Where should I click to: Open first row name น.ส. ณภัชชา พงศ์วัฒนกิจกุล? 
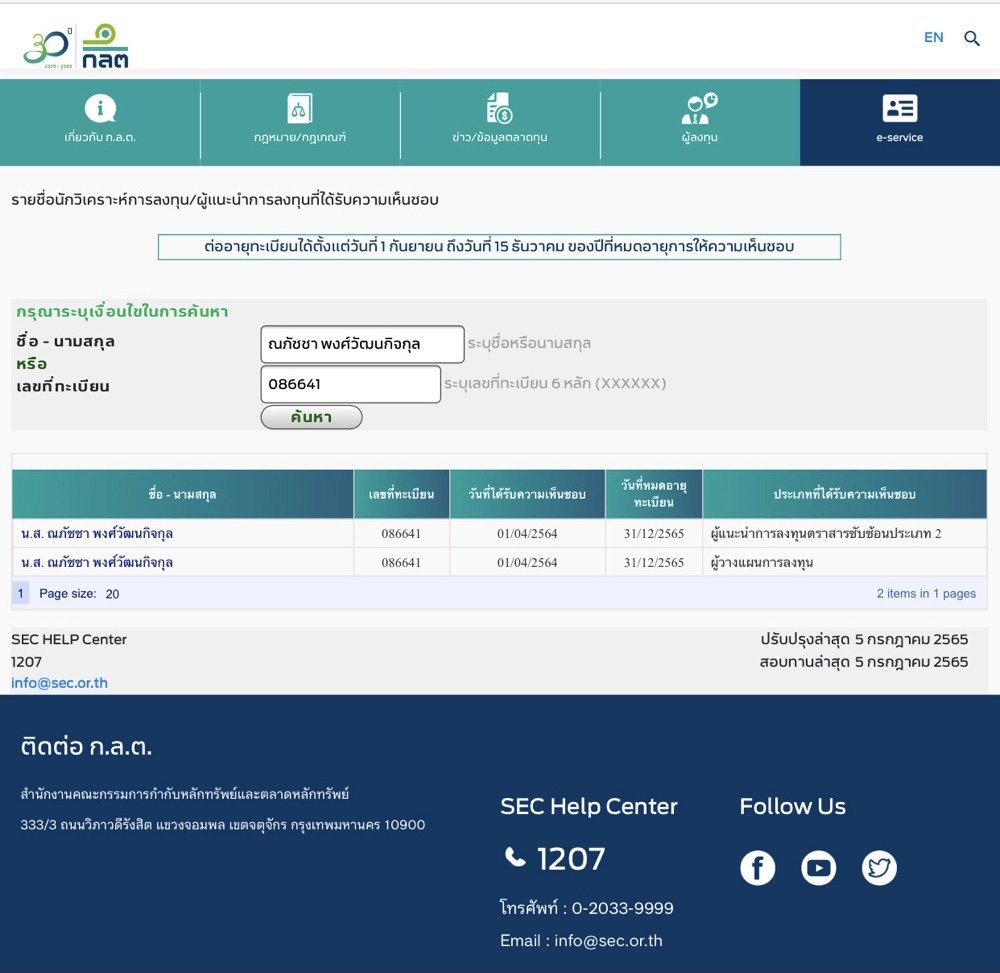click(x=97, y=534)
